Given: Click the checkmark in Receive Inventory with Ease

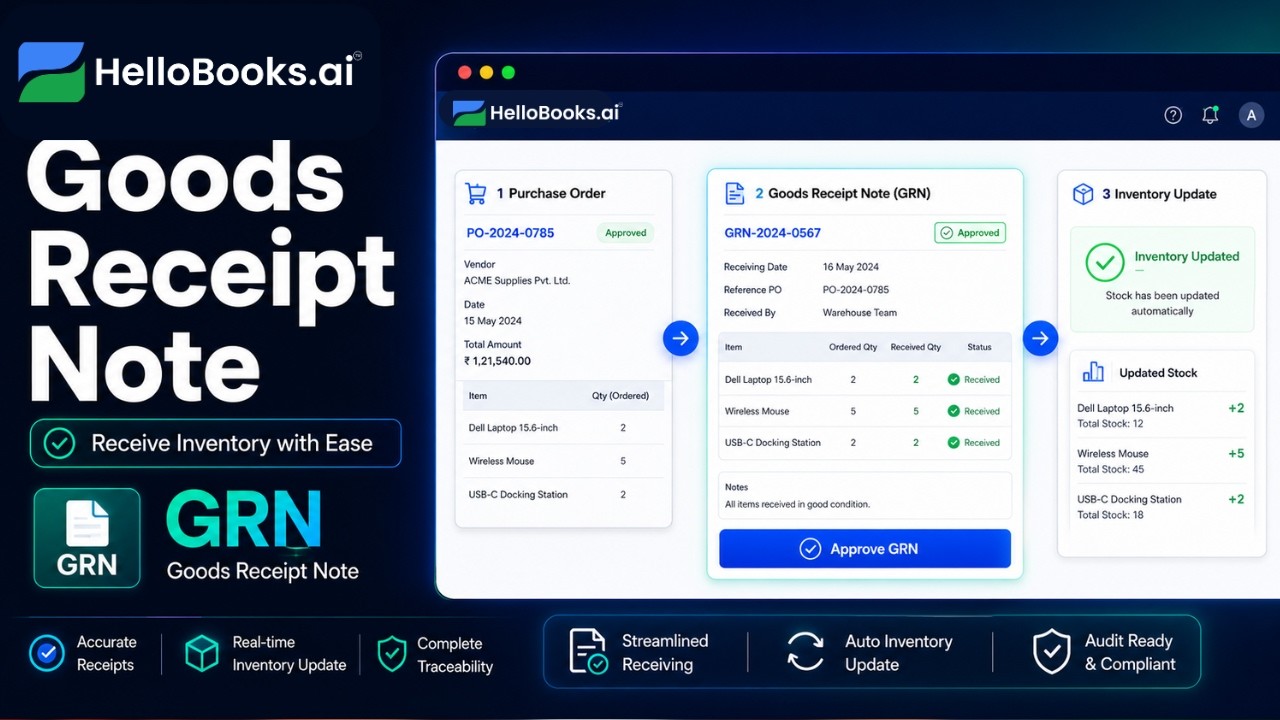Looking at the screenshot, I should coord(60,443).
